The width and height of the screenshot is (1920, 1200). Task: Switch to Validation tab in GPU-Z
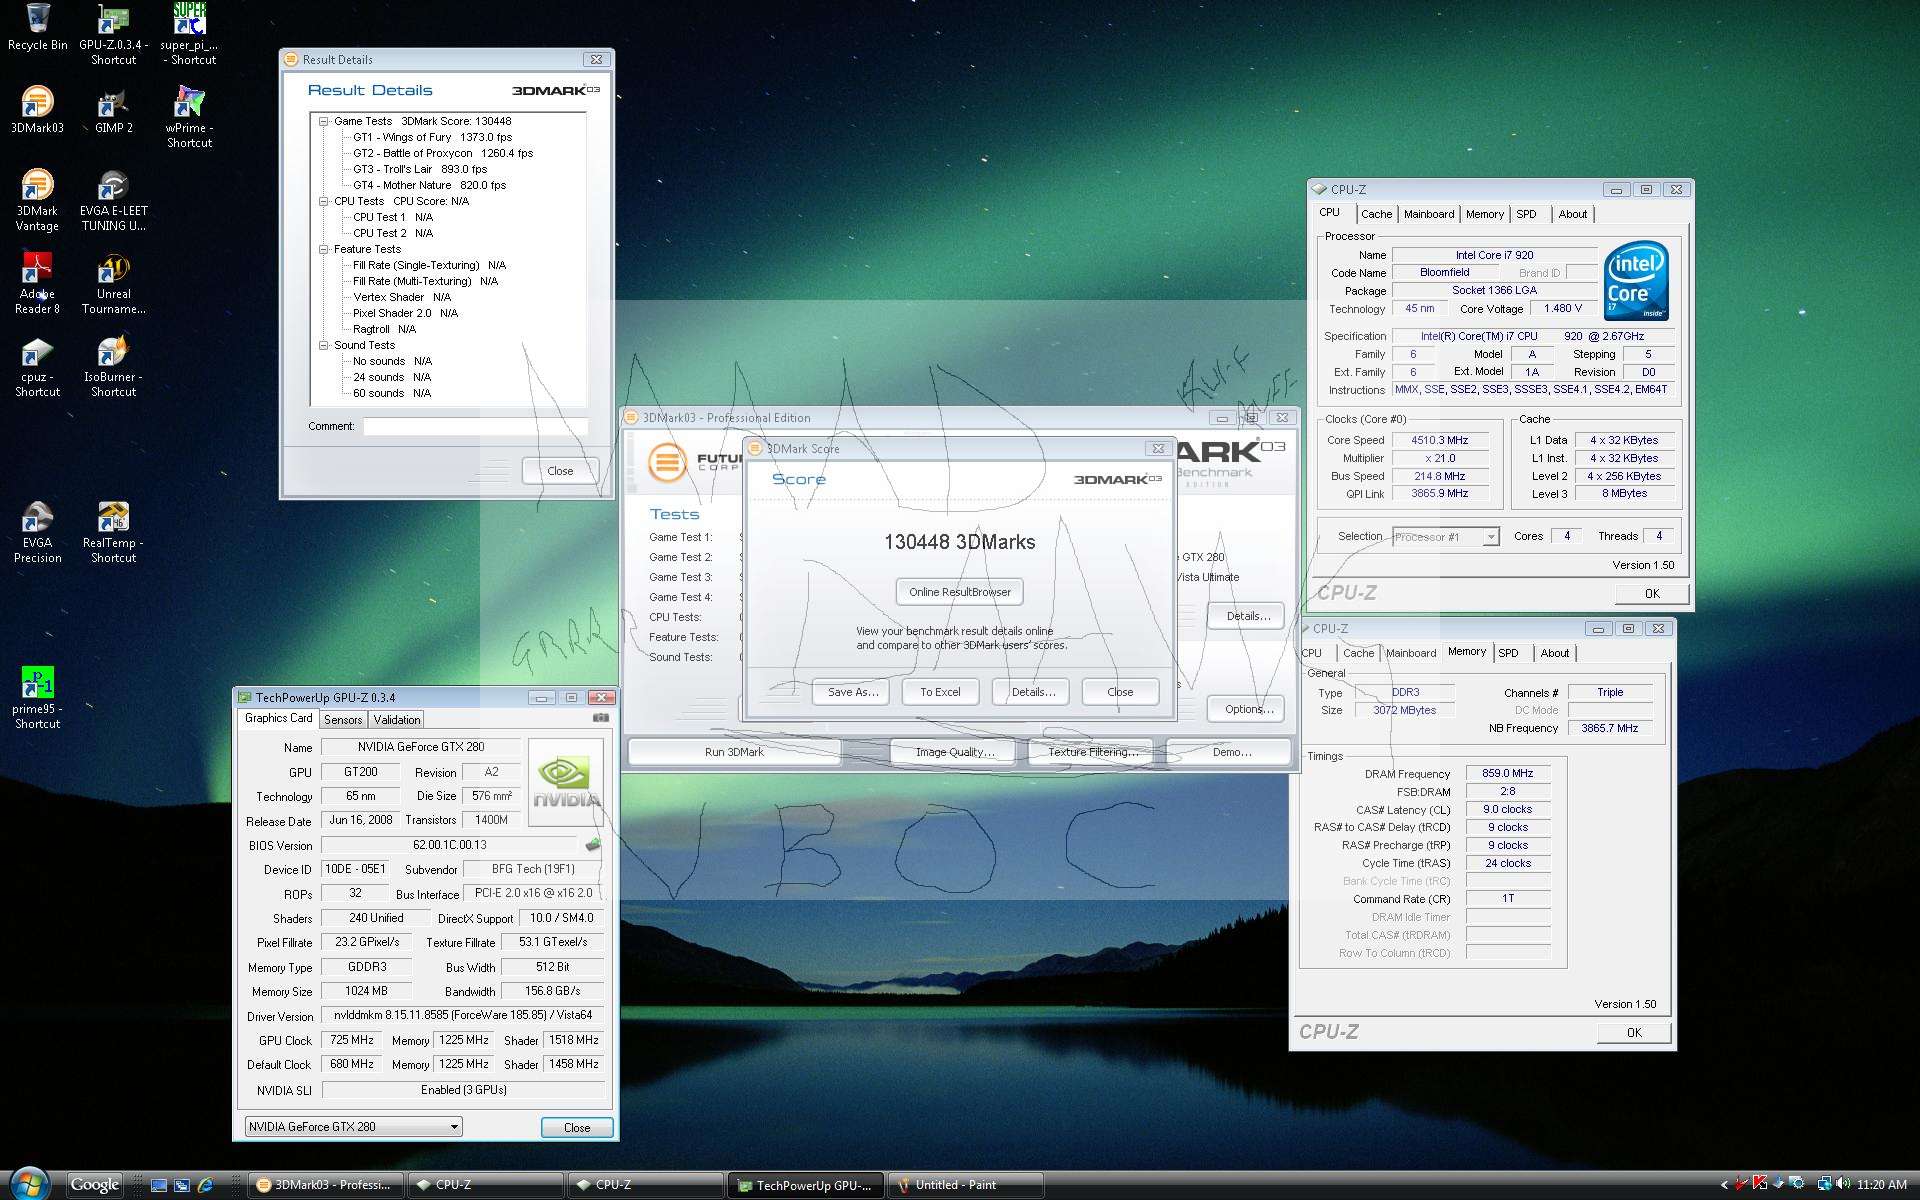pos(397,720)
